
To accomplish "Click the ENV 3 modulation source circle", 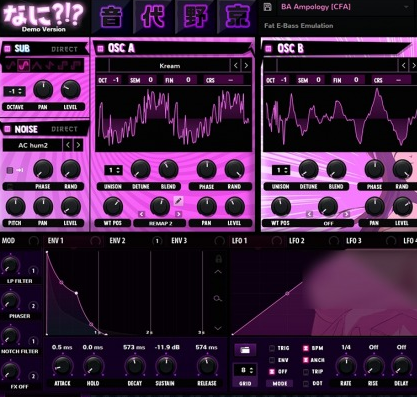I will tap(219, 241).
